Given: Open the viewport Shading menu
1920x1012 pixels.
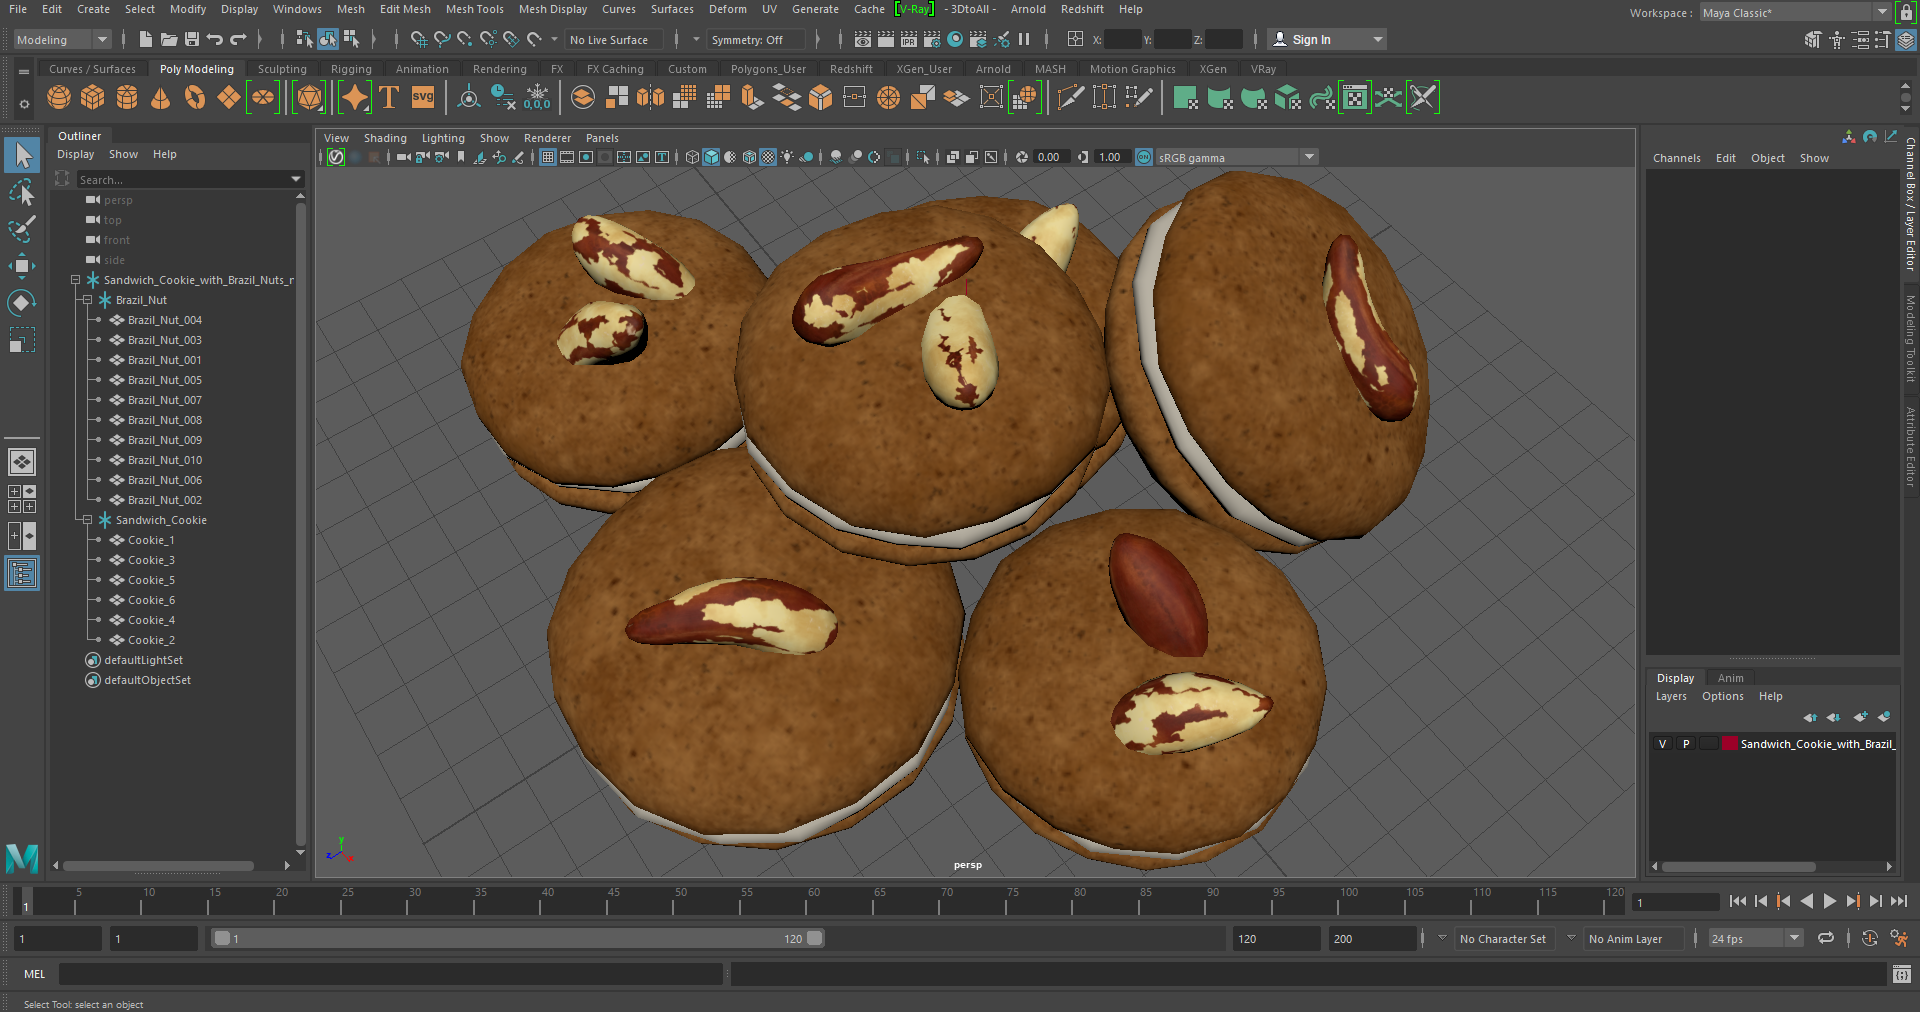Looking at the screenshot, I should pyautogui.click(x=385, y=138).
